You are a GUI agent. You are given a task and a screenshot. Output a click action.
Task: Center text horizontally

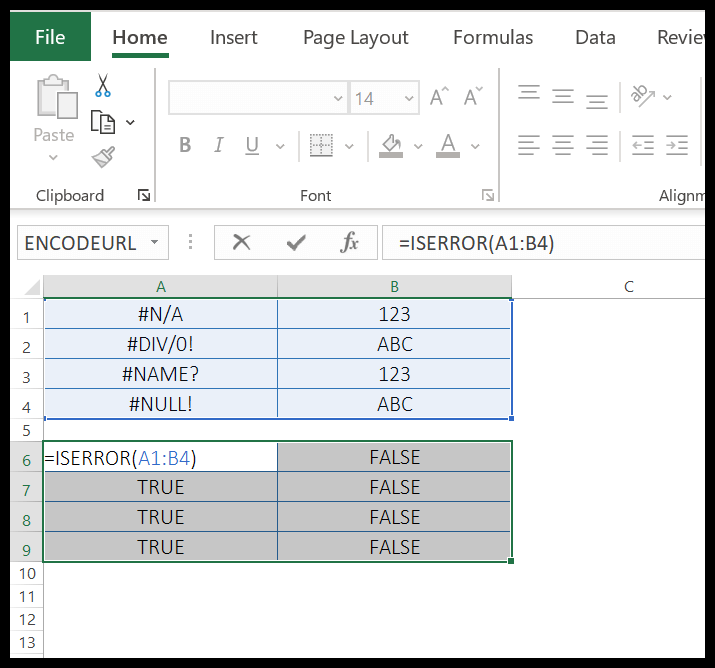pyautogui.click(x=563, y=145)
